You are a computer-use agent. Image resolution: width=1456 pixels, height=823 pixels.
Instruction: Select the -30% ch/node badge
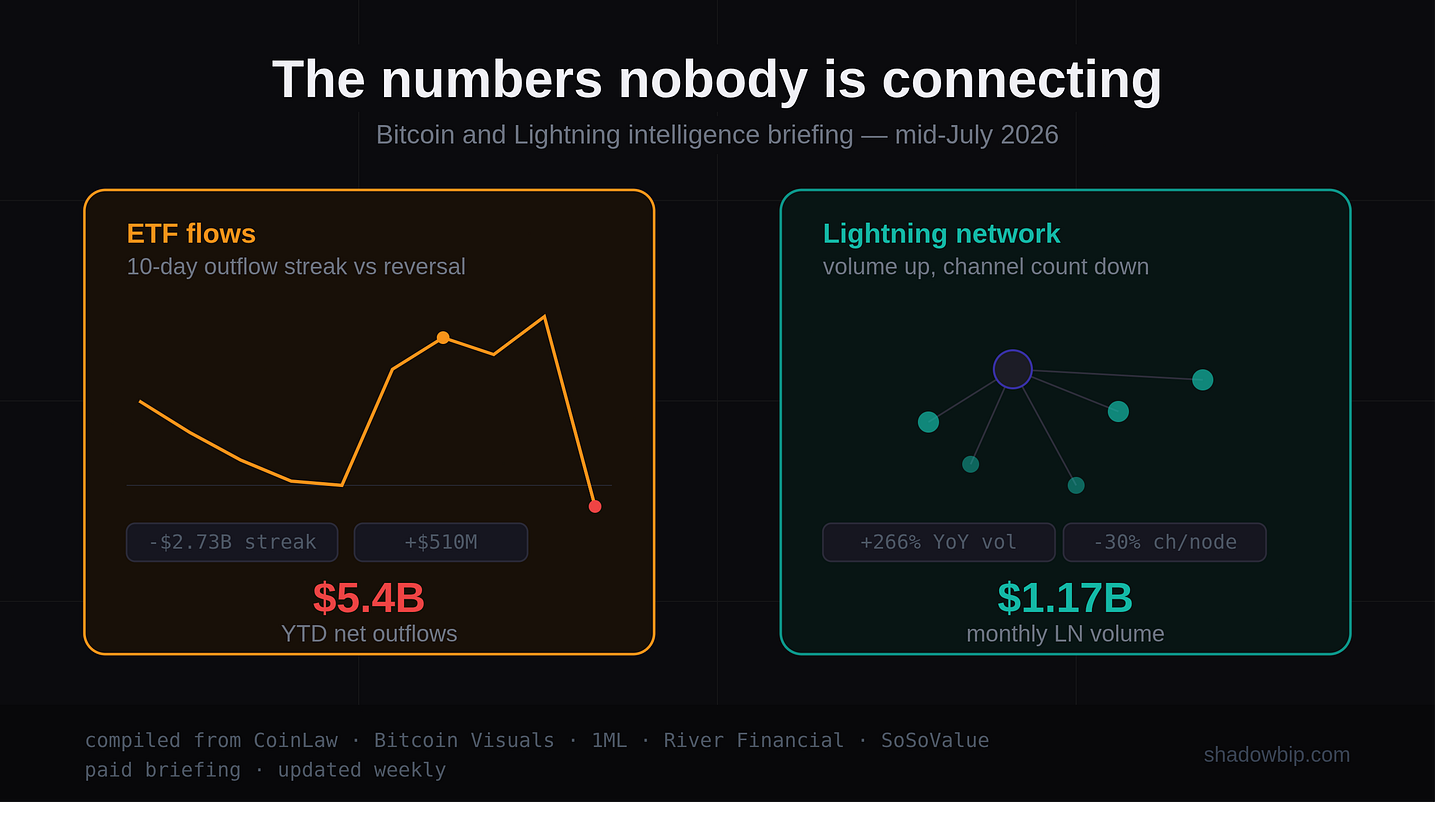click(x=1165, y=542)
